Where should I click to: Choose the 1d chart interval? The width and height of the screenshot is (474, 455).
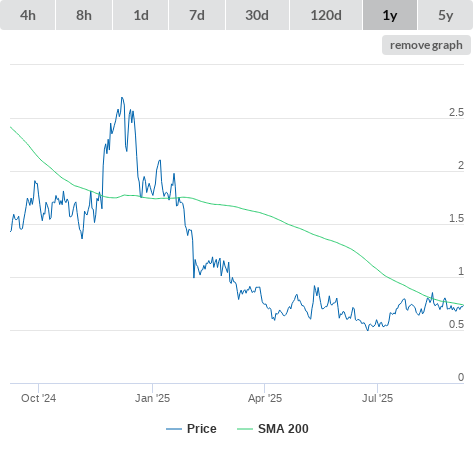[x=141, y=15]
